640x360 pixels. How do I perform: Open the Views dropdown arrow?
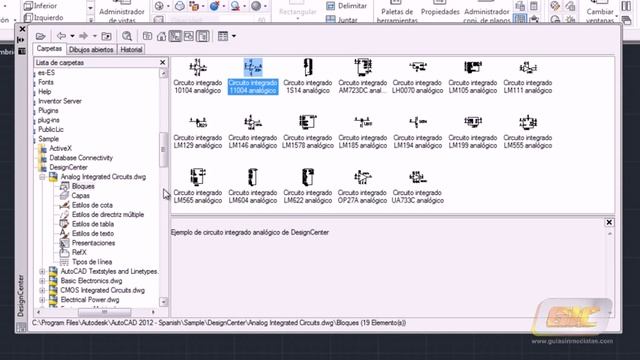234,36
